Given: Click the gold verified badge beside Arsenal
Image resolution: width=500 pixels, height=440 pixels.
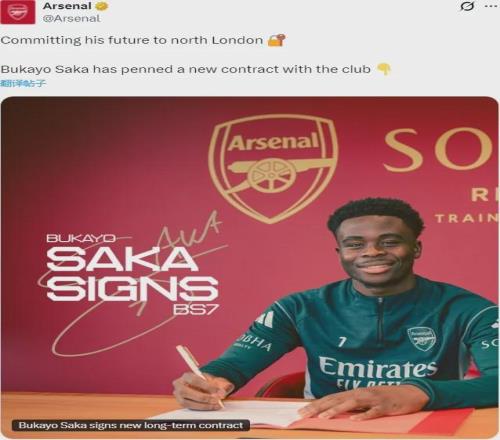Looking at the screenshot, I should [101, 6].
